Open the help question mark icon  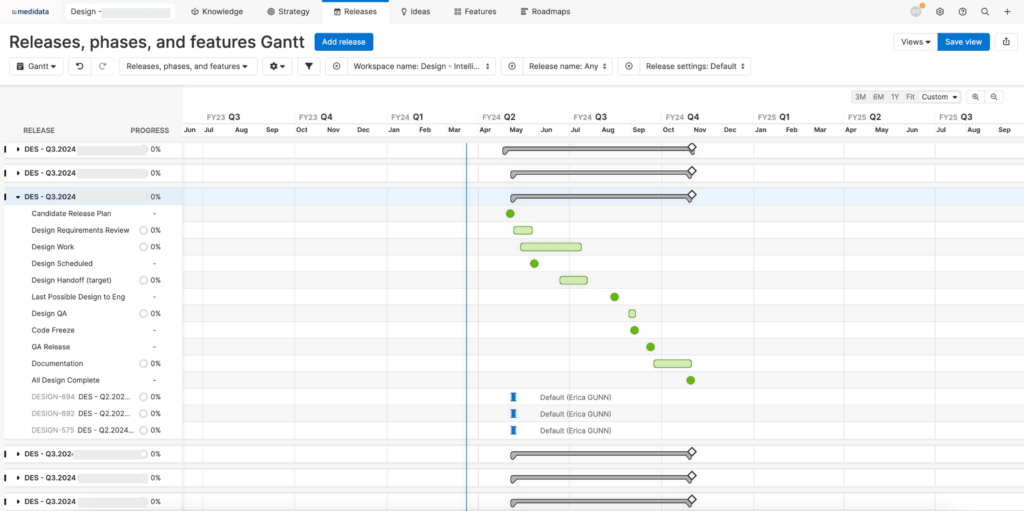pyautogui.click(x=962, y=12)
